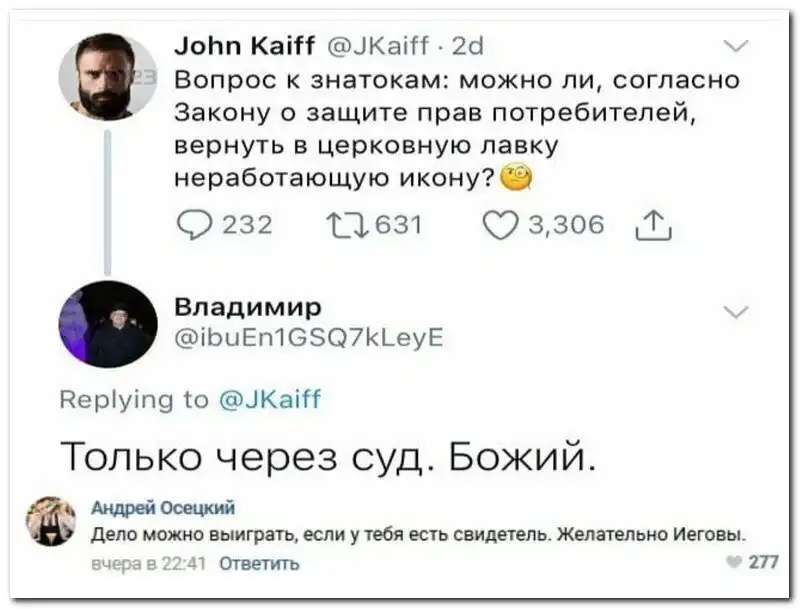Click the monocle emoji in the tweet
This screenshot has width=800, height=609.
tap(516, 178)
